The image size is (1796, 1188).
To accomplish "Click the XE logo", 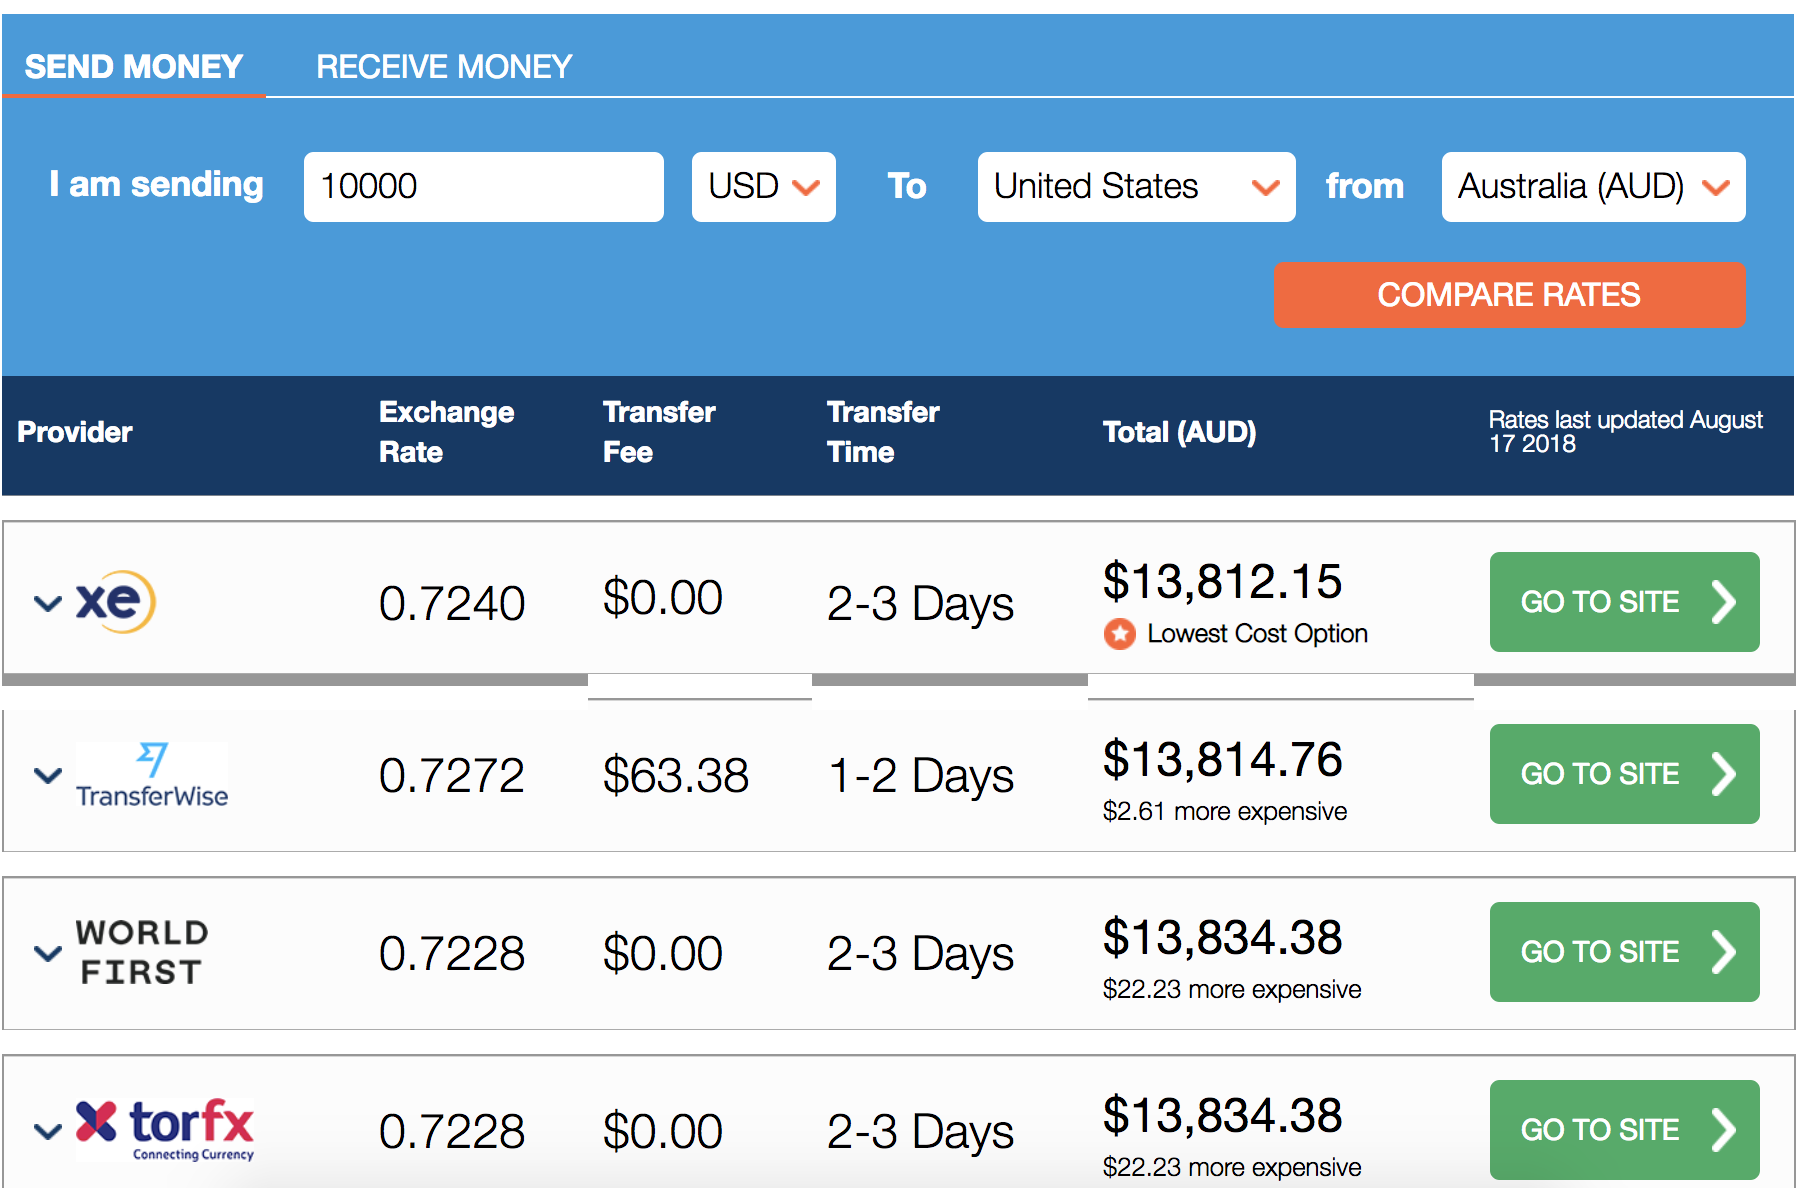I will 116,601.
